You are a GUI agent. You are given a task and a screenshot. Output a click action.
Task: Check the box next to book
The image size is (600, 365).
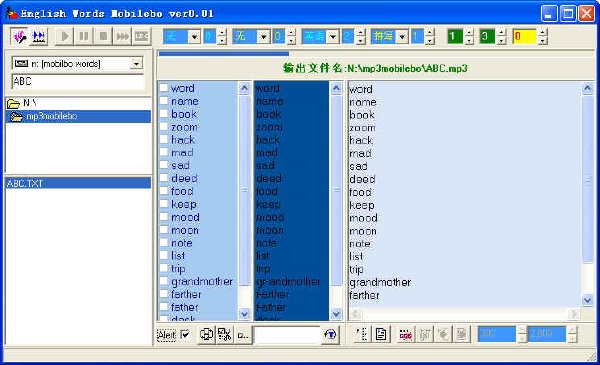click(164, 114)
